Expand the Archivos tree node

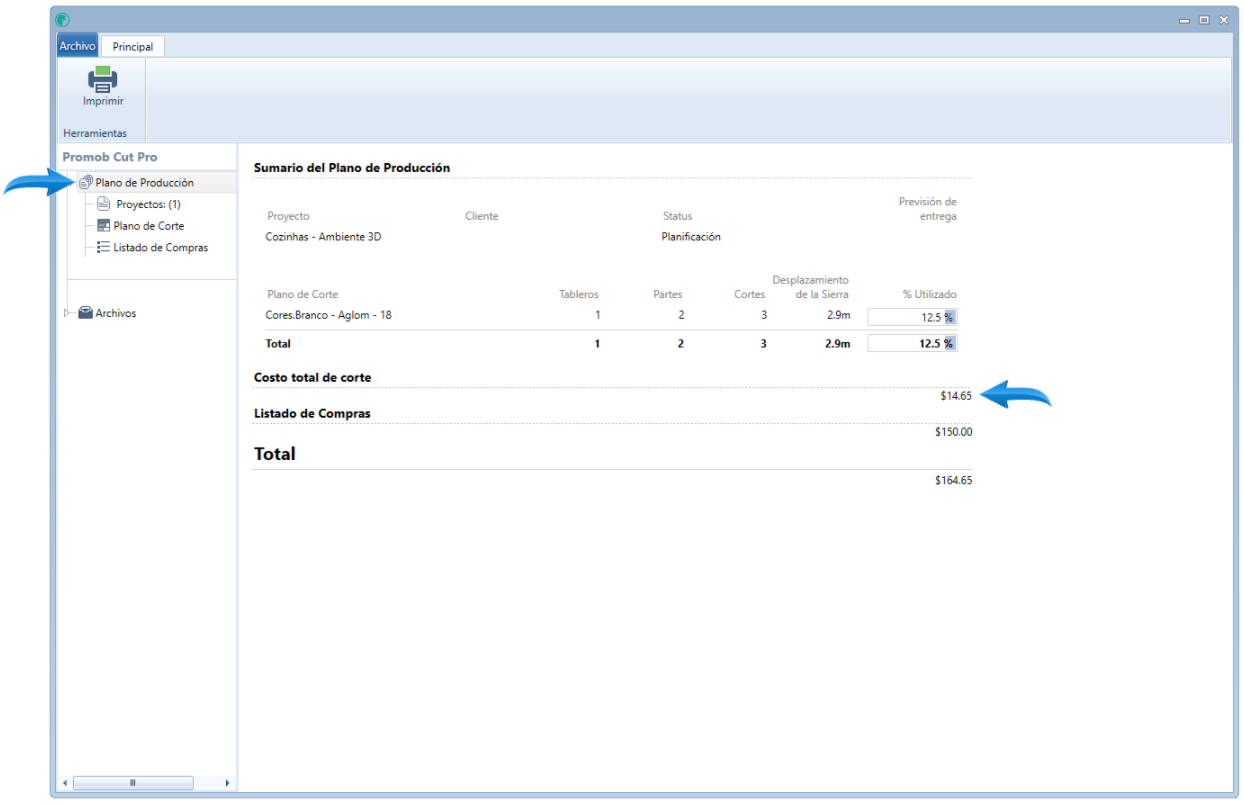pyautogui.click(x=67, y=313)
